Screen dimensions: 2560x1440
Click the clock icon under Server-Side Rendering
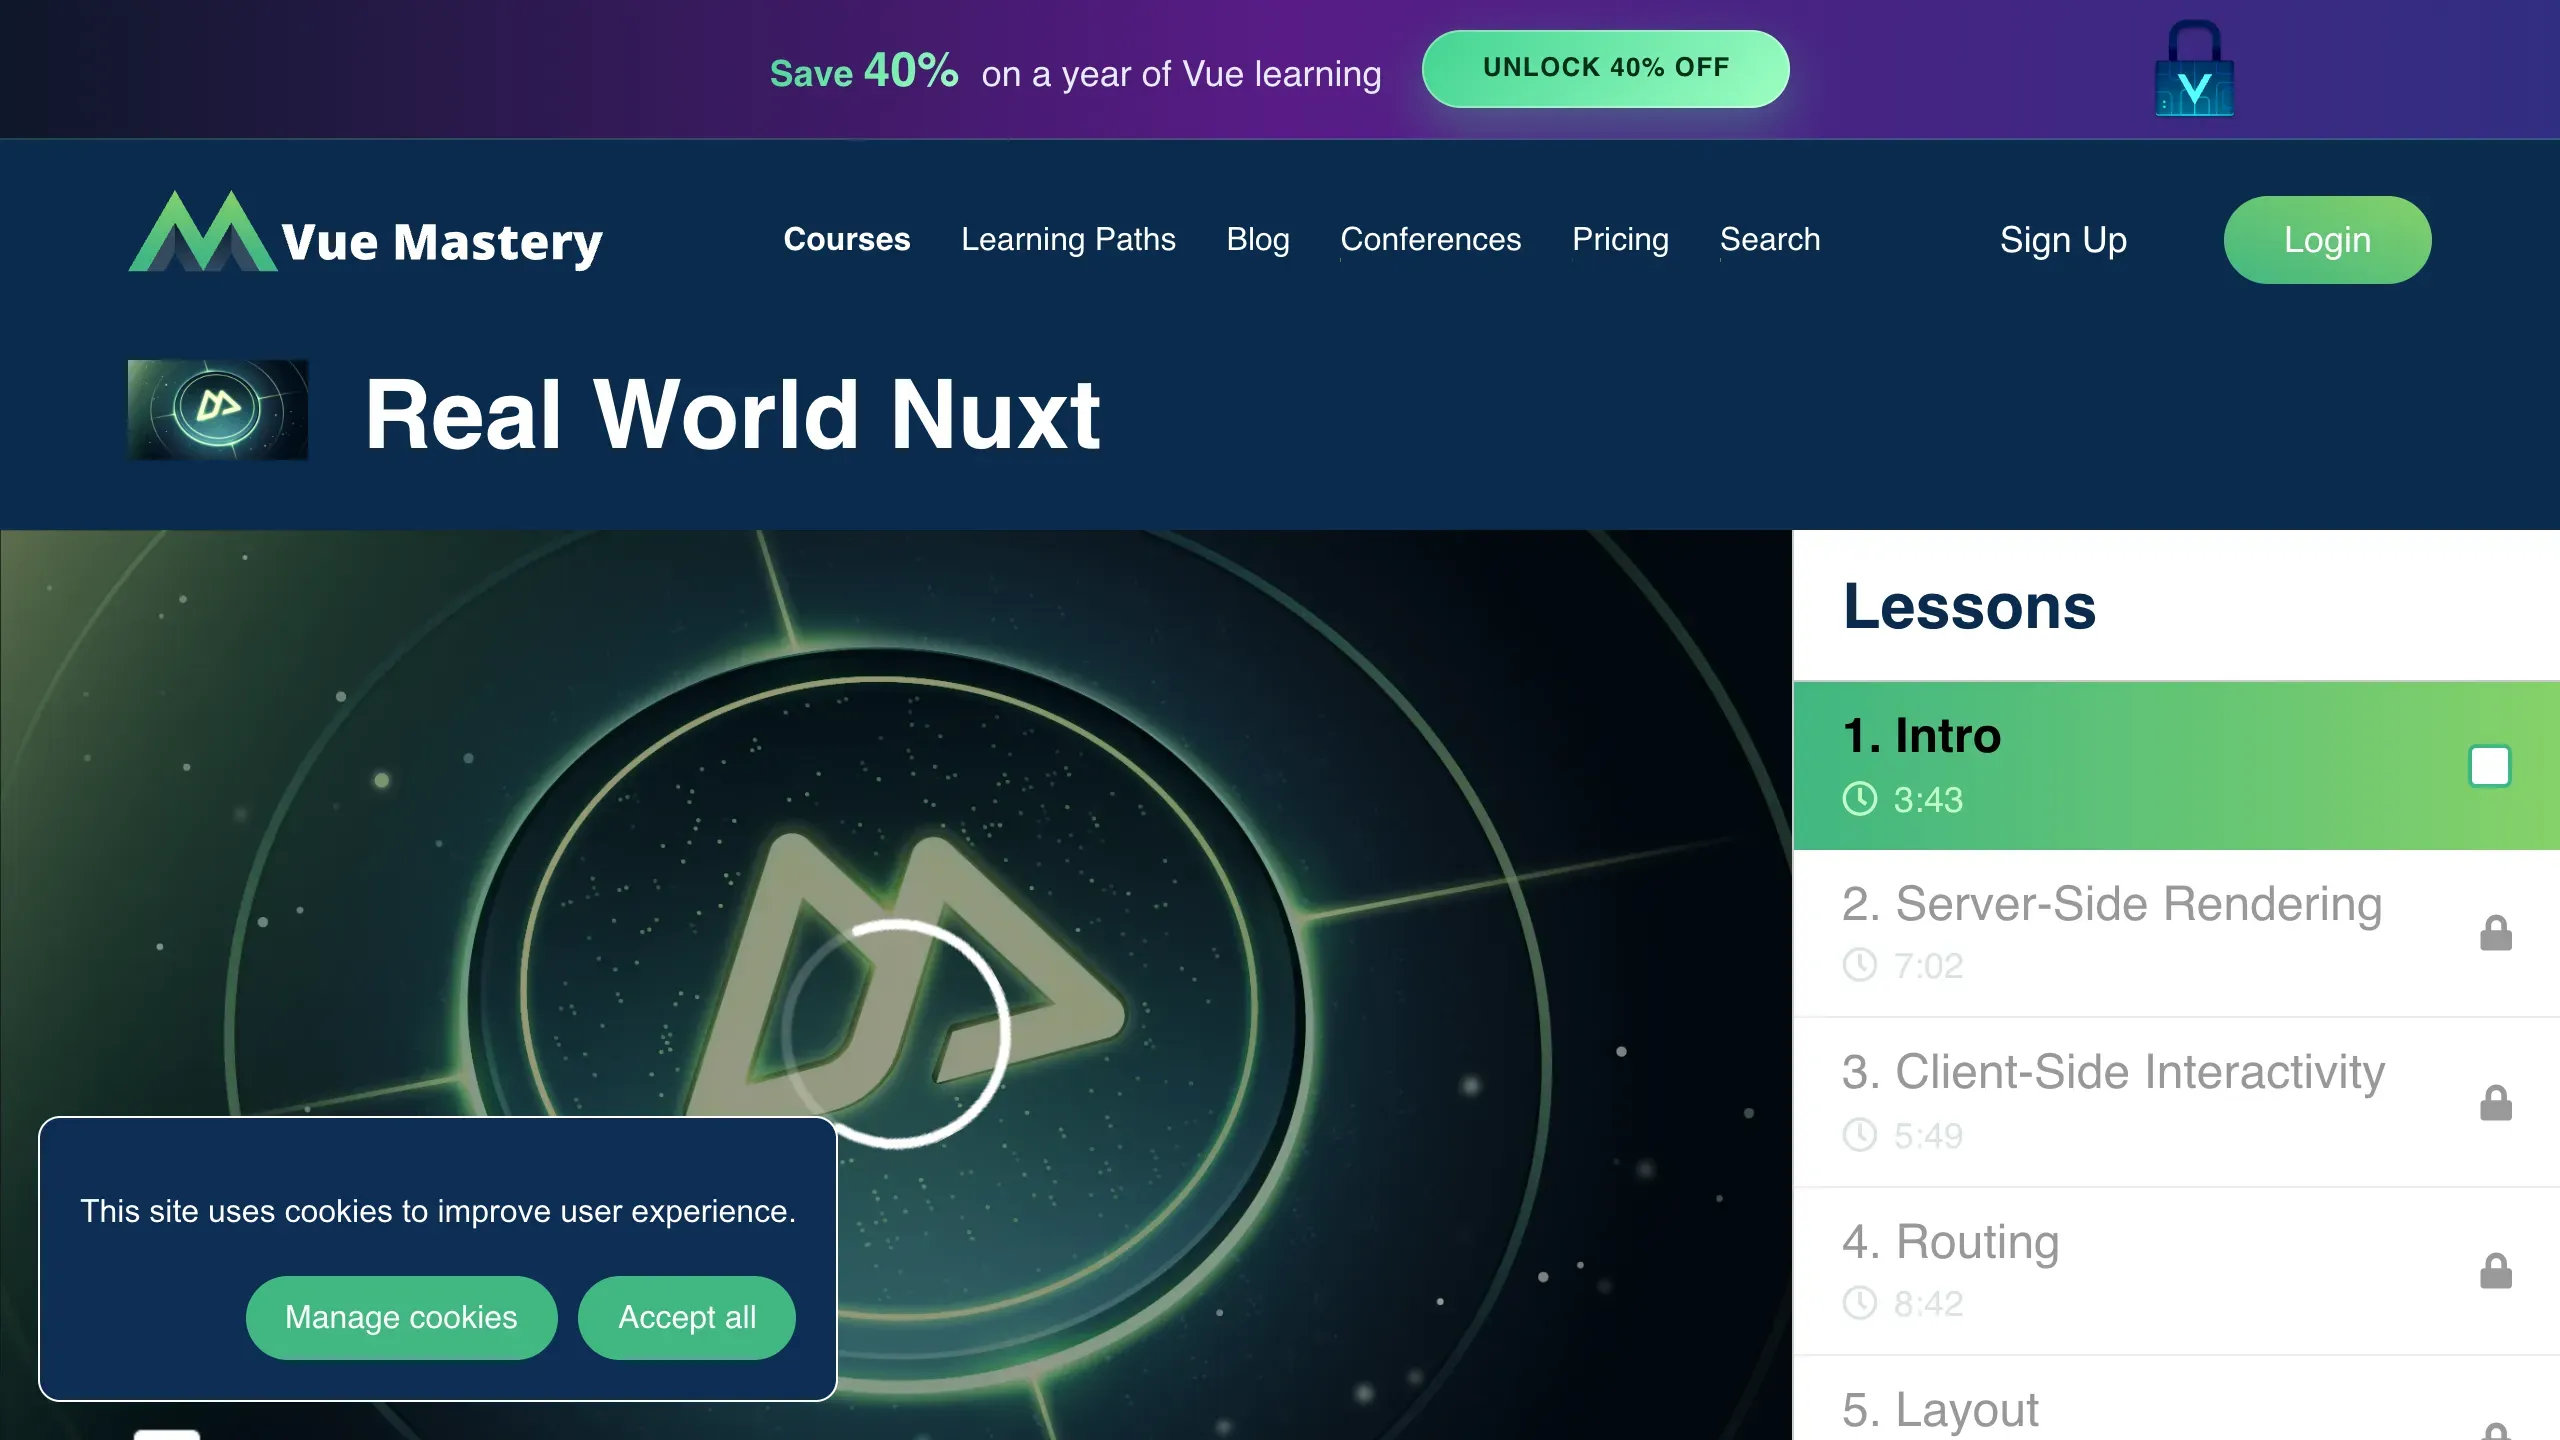pos(1859,965)
